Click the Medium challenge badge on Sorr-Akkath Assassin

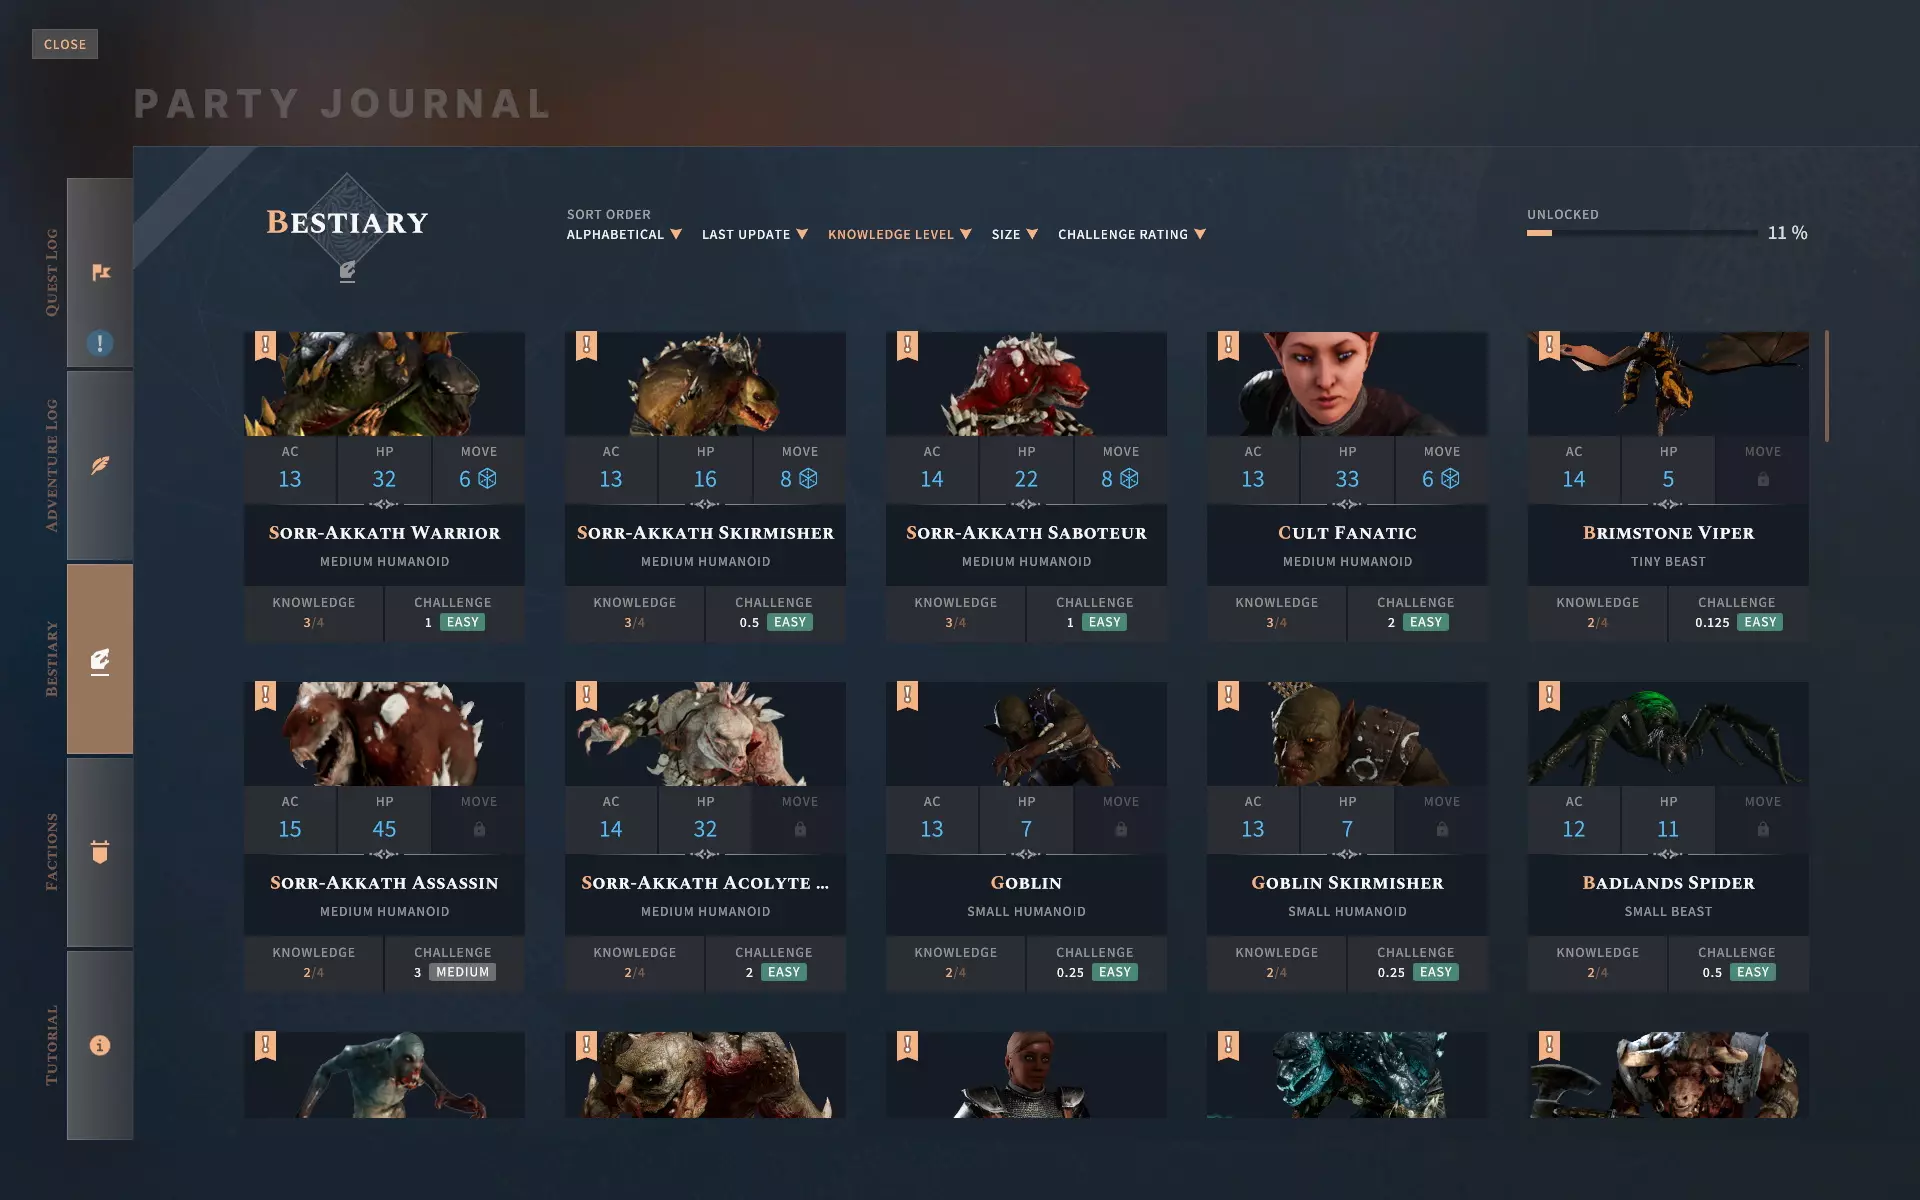(x=462, y=972)
